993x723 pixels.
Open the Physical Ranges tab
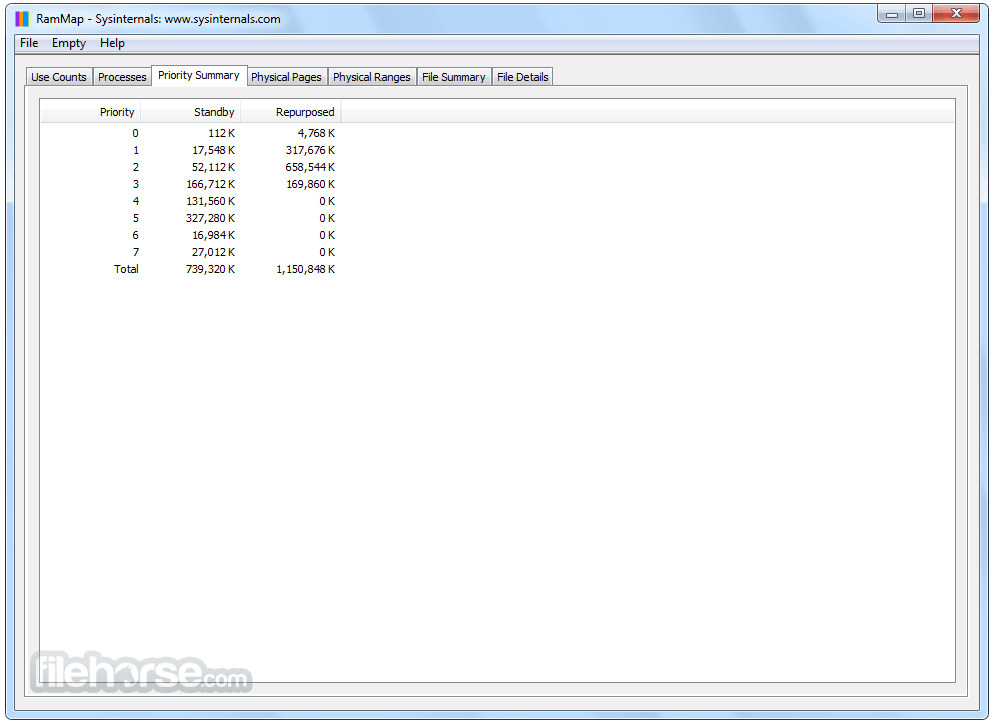[x=372, y=77]
